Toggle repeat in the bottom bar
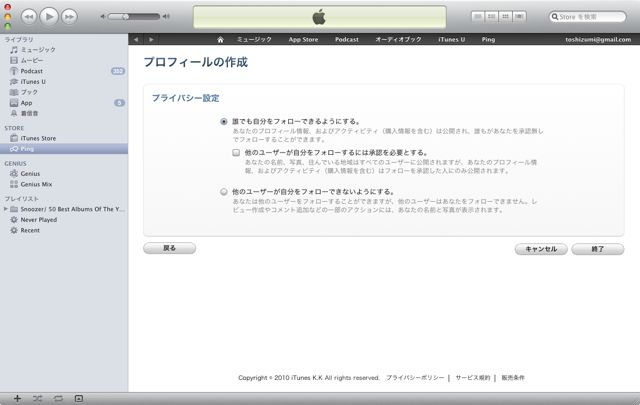Screen dimensions: 640x405 (x=58, y=398)
